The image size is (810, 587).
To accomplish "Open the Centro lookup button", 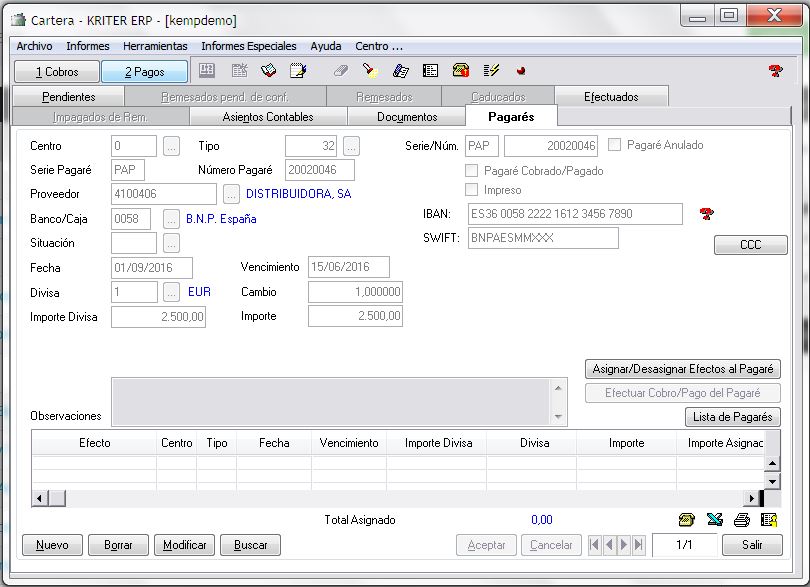I will [x=172, y=146].
